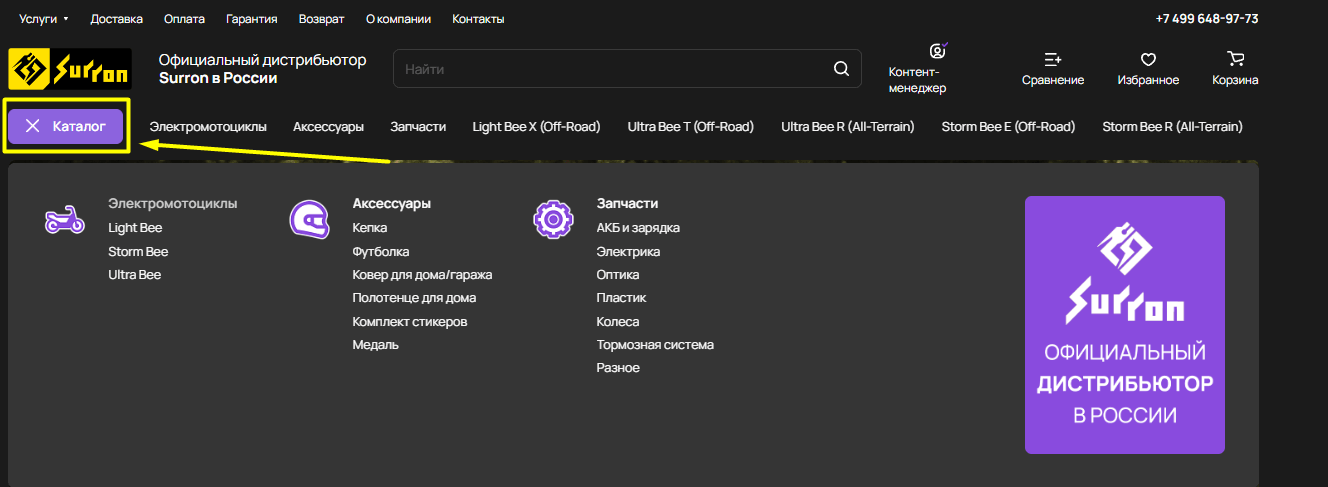Image resolution: width=1328 pixels, height=487 pixels.
Task: Click the purple Surron distributor banner
Action: coord(1124,324)
